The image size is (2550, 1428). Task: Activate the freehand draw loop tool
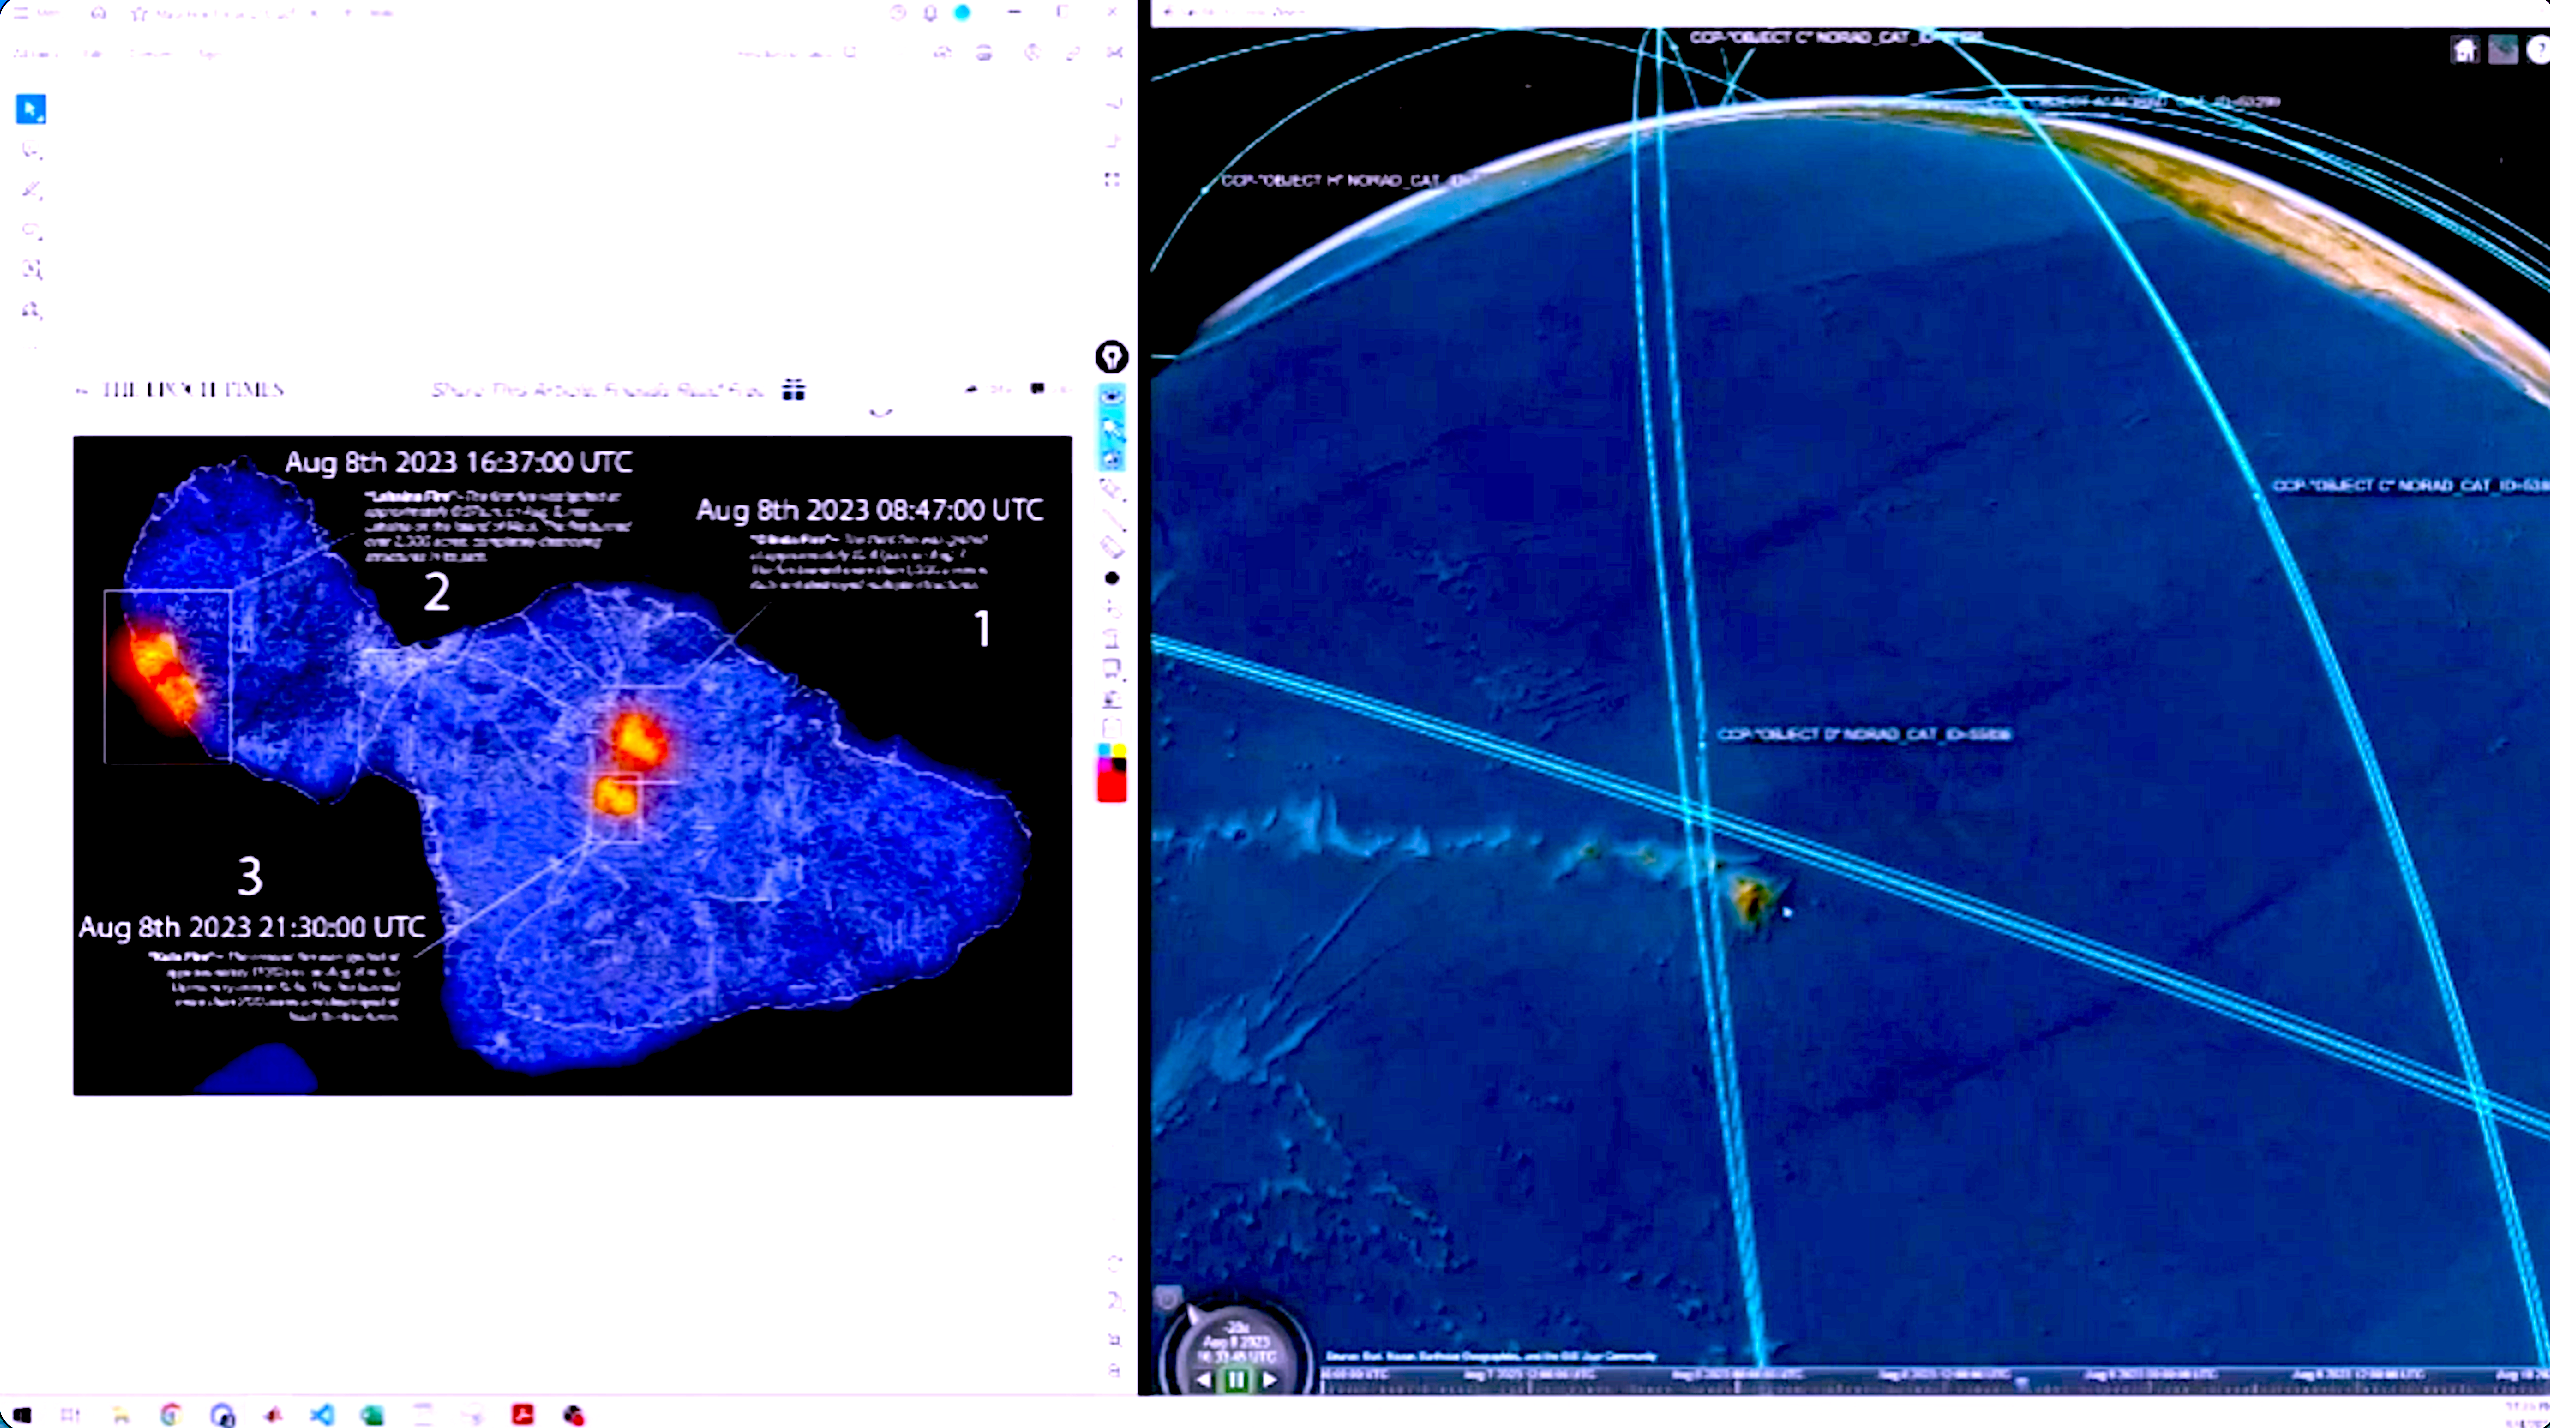(31, 230)
